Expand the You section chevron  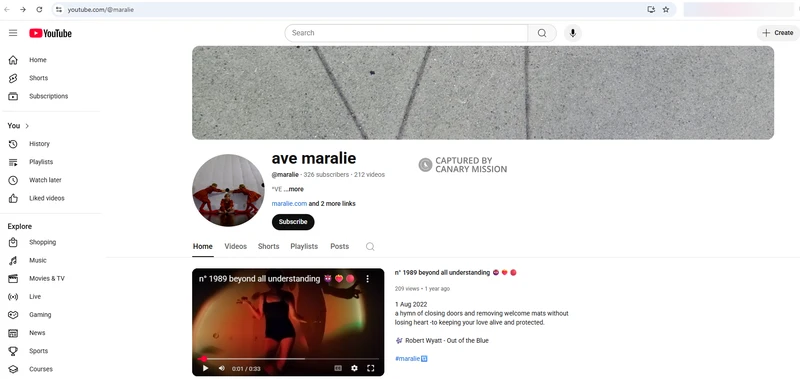click(27, 126)
